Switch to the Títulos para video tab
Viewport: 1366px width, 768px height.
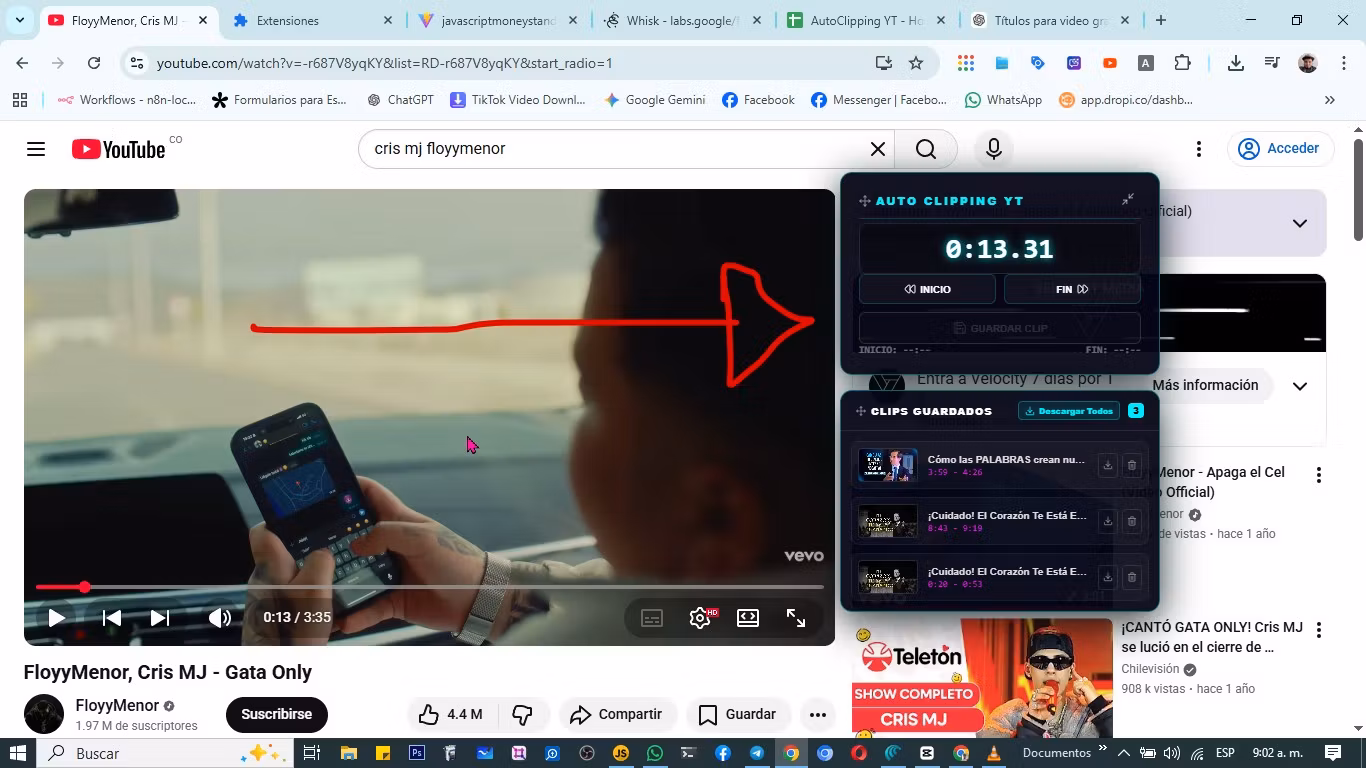tap(1050, 20)
